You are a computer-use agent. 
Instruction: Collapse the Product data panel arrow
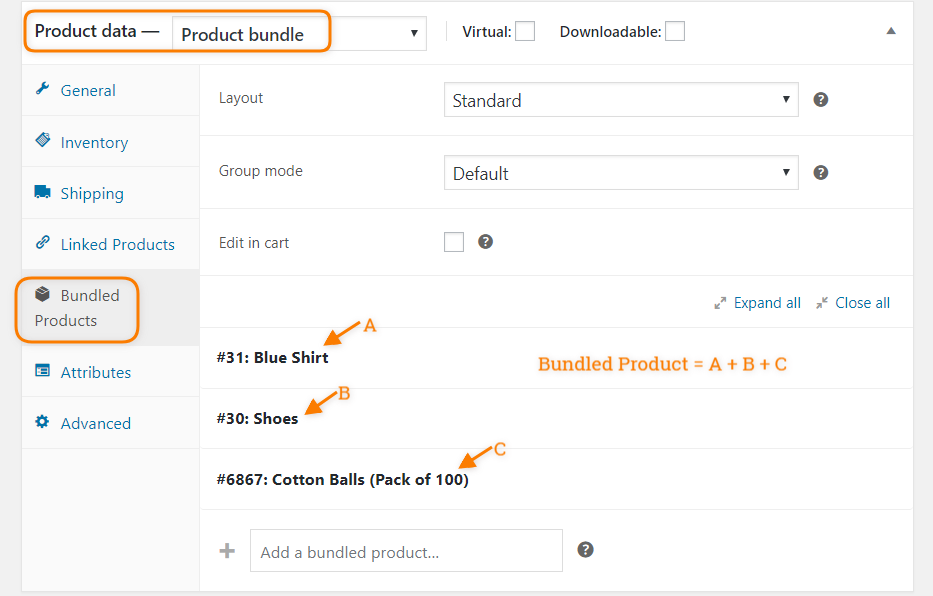click(891, 31)
